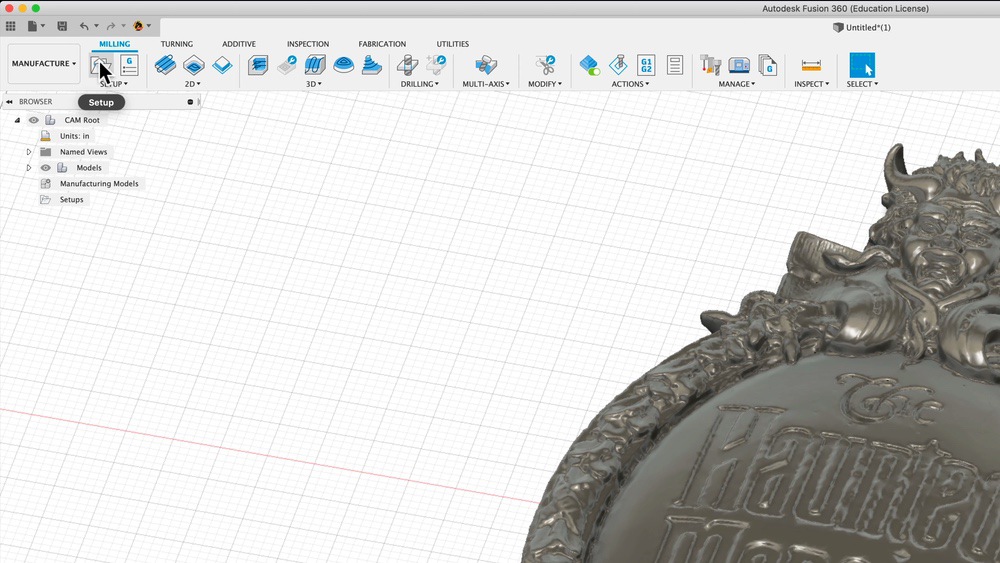This screenshot has width=1000, height=563.
Task: Select the 3D Contour toolpath tool
Action: pos(372,65)
